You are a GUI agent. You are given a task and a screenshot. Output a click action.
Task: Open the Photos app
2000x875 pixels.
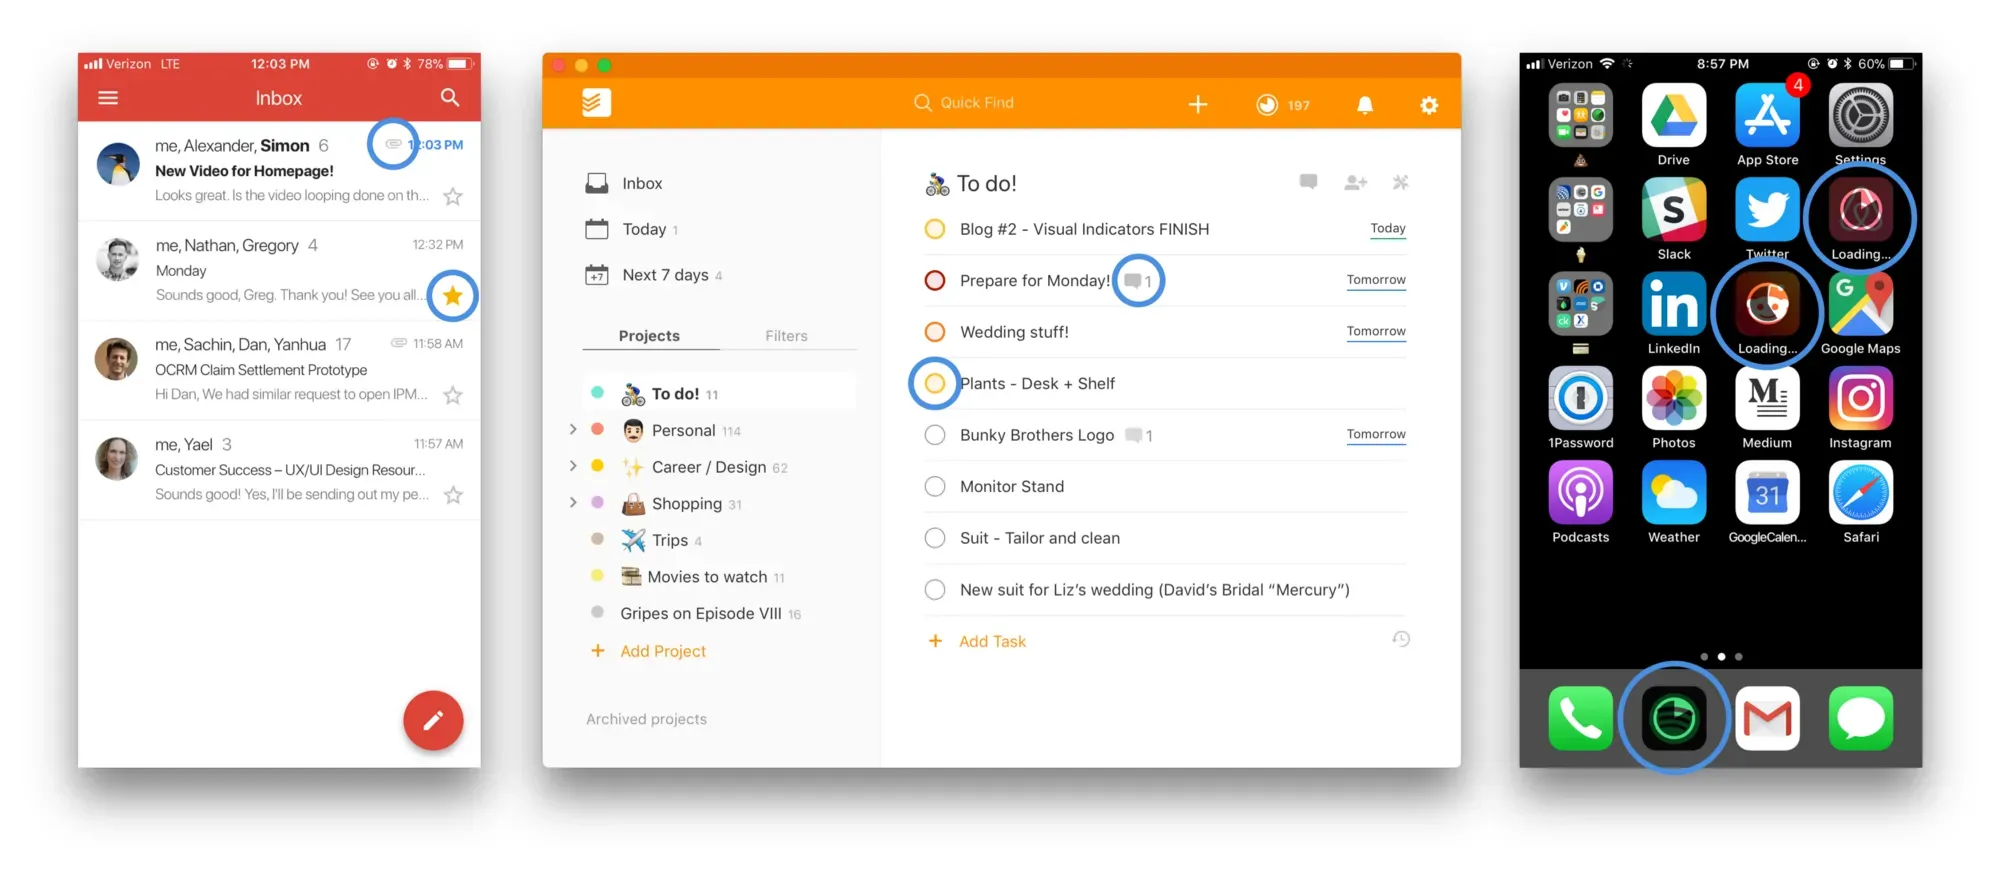click(1674, 398)
